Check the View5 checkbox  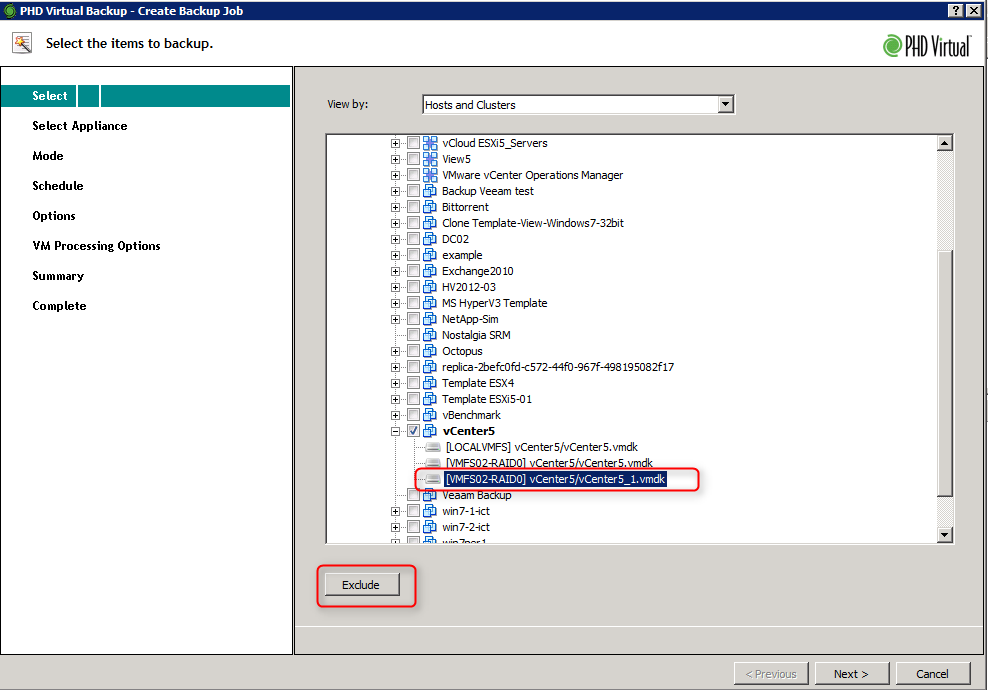413,159
